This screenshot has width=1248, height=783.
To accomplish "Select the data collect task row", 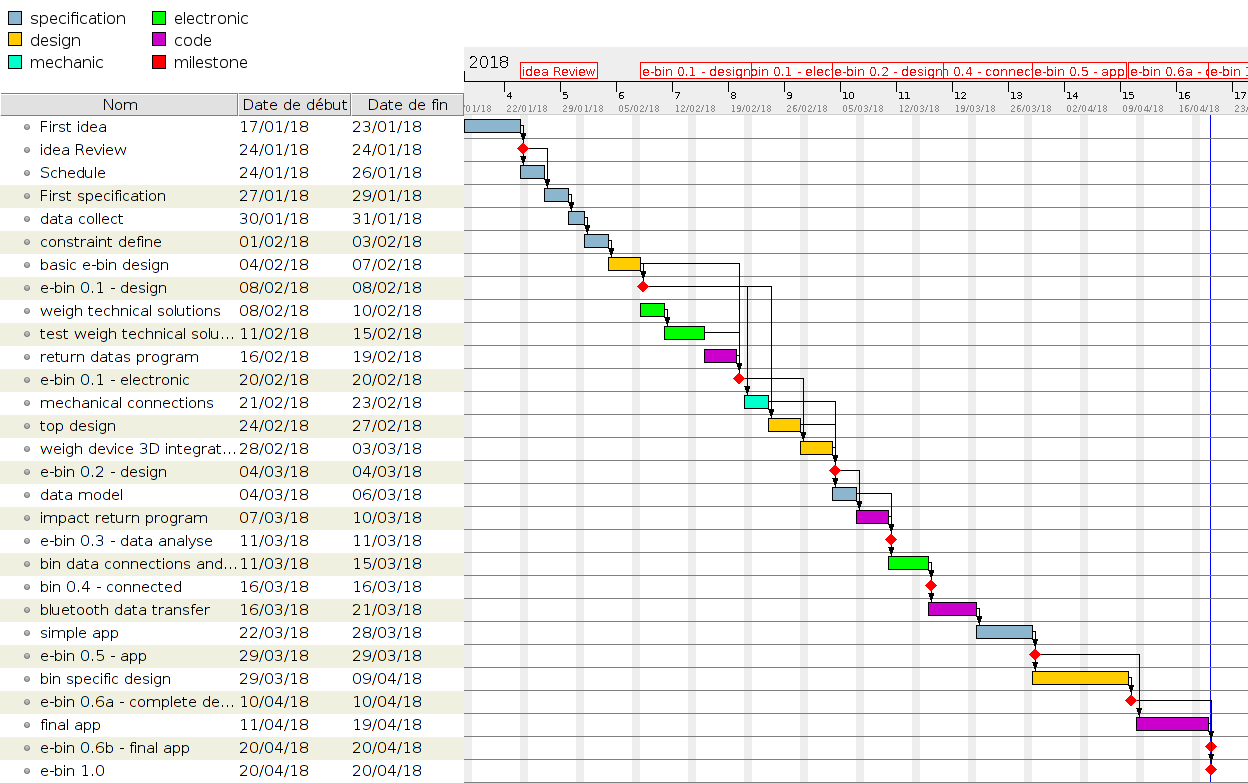I will point(232,219).
